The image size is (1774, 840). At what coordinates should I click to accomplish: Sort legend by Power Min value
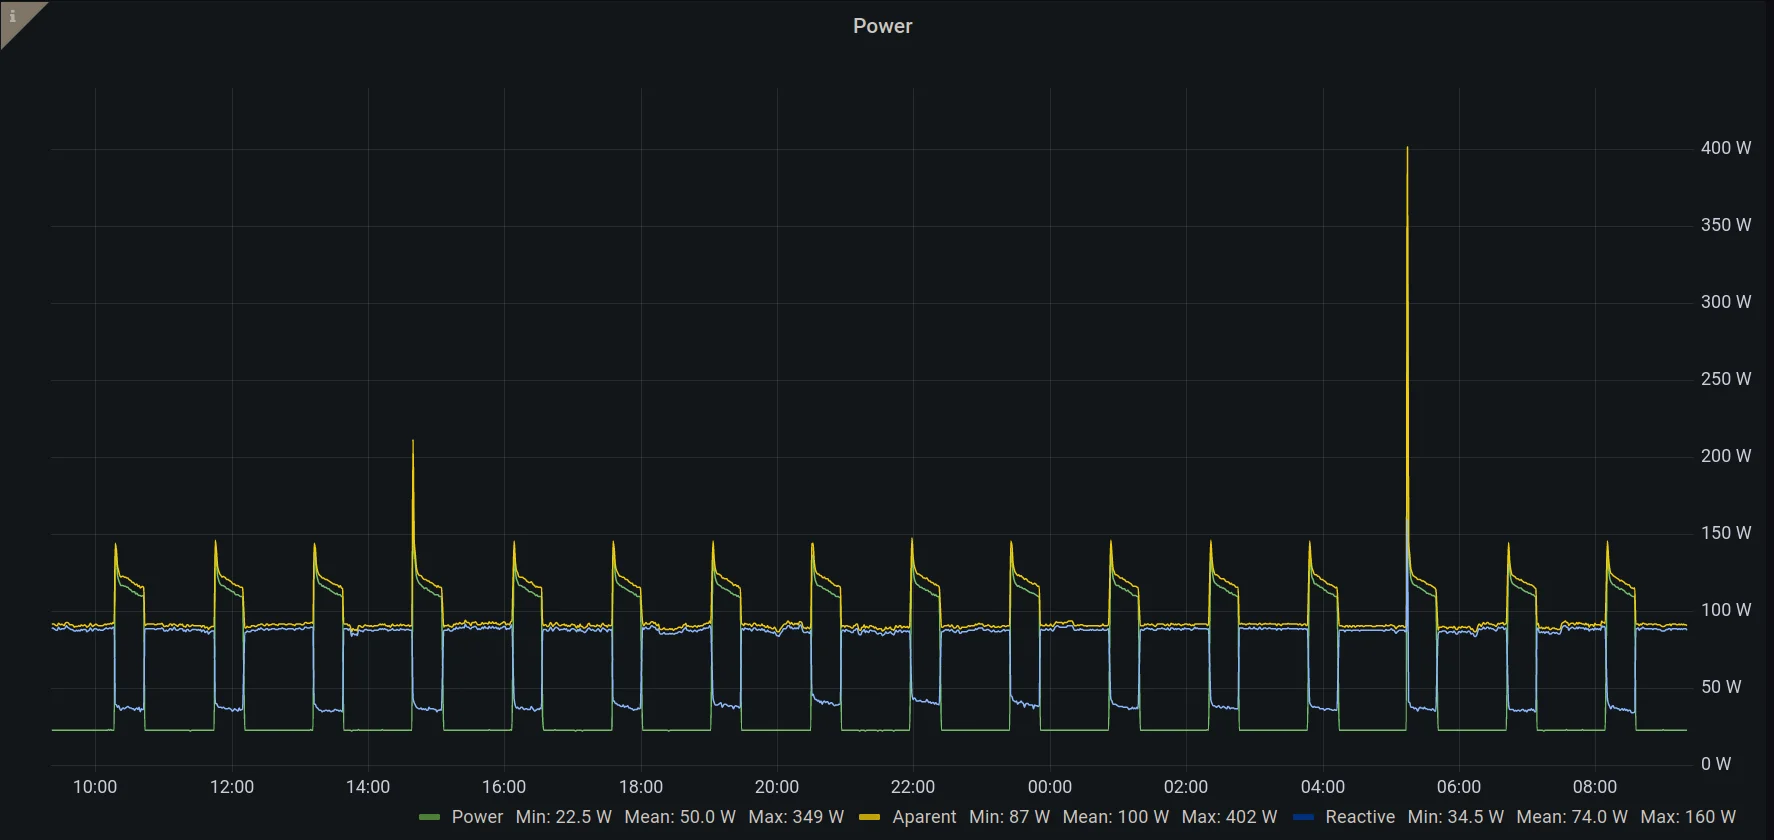[563, 817]
